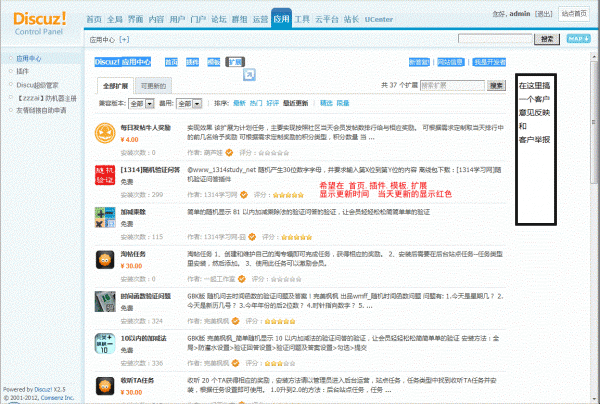The width and height of the screenshot is (600, 404).
Task: Open the 云平台 top menu
Action: pos(327,19)
